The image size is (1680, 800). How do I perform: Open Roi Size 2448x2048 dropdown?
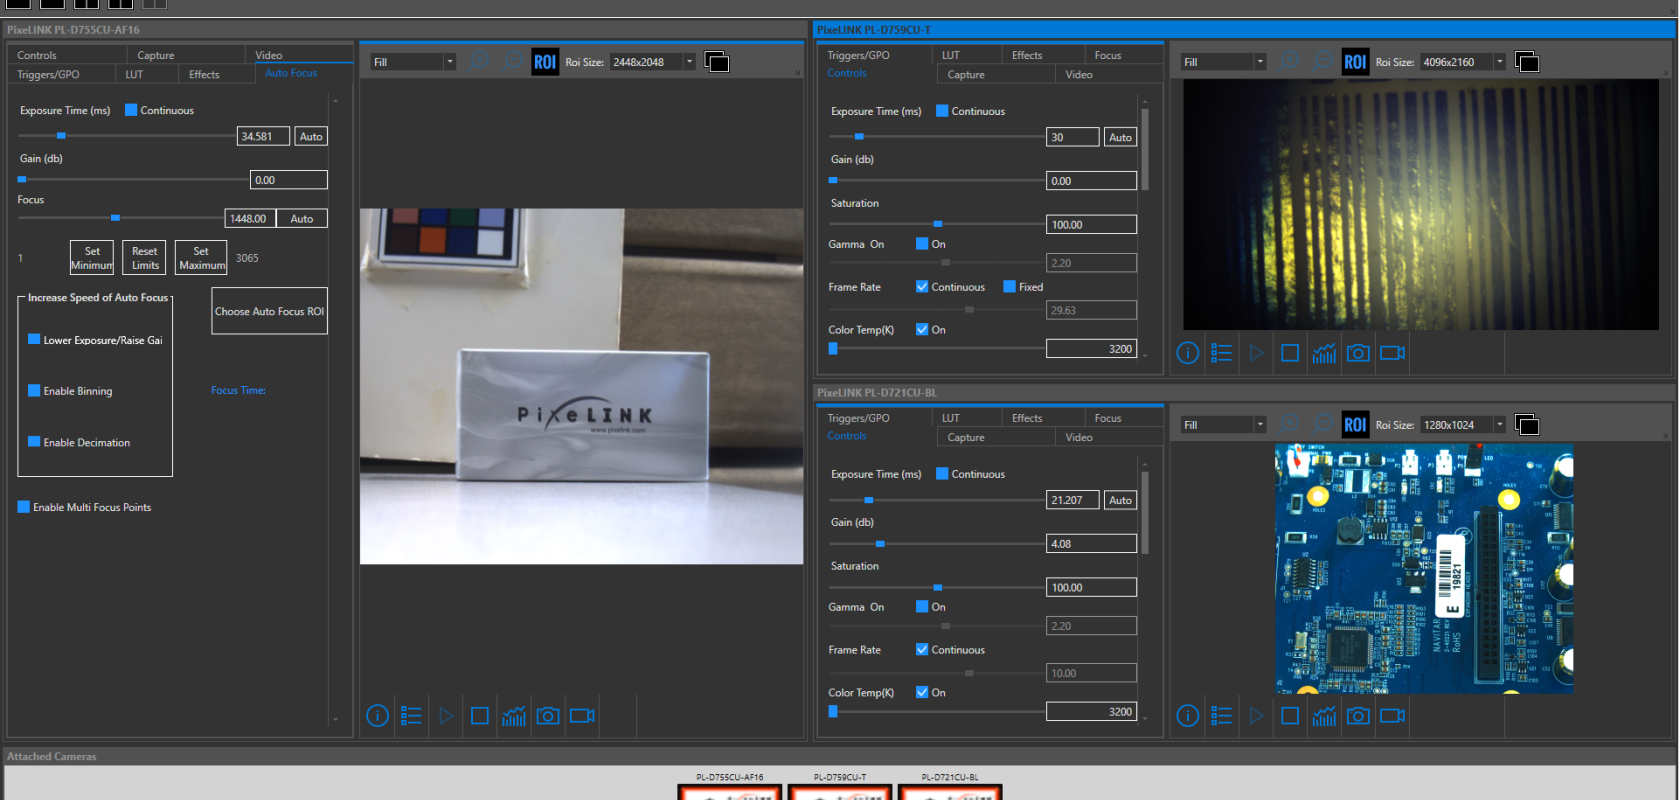(x=652, y=62)
